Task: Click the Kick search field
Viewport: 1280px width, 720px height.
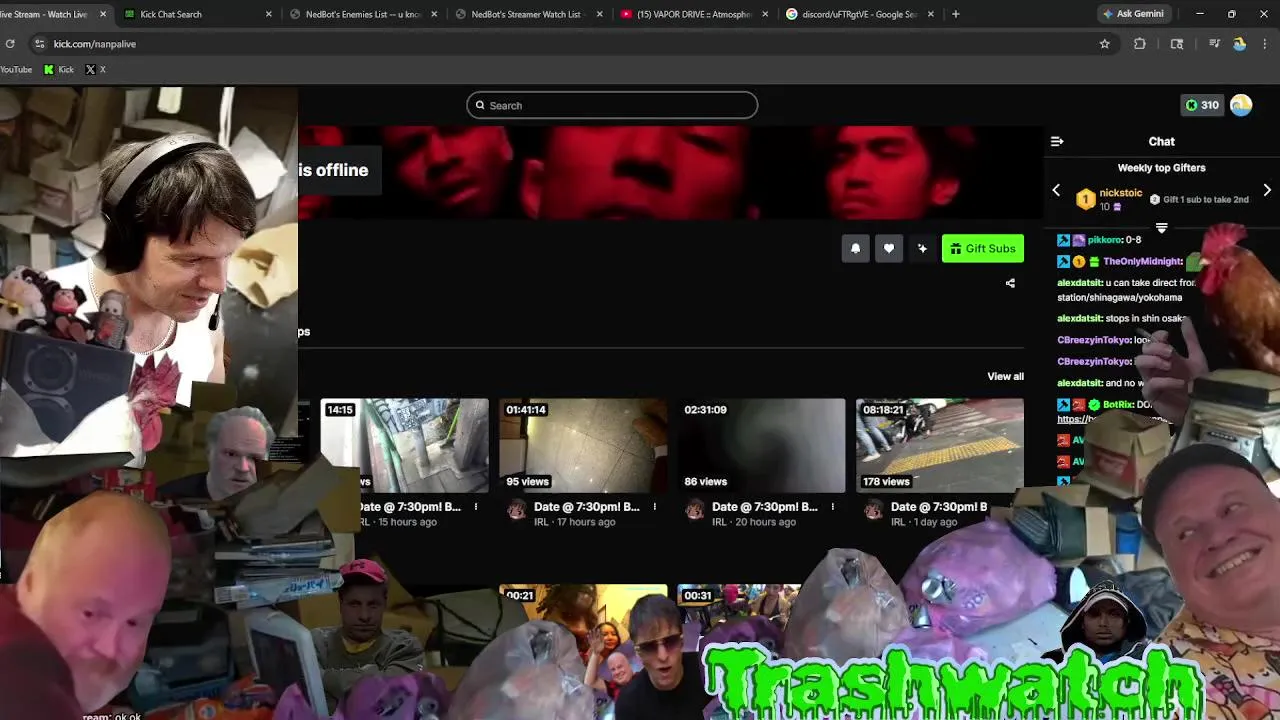Action: (x=612, y=105)
